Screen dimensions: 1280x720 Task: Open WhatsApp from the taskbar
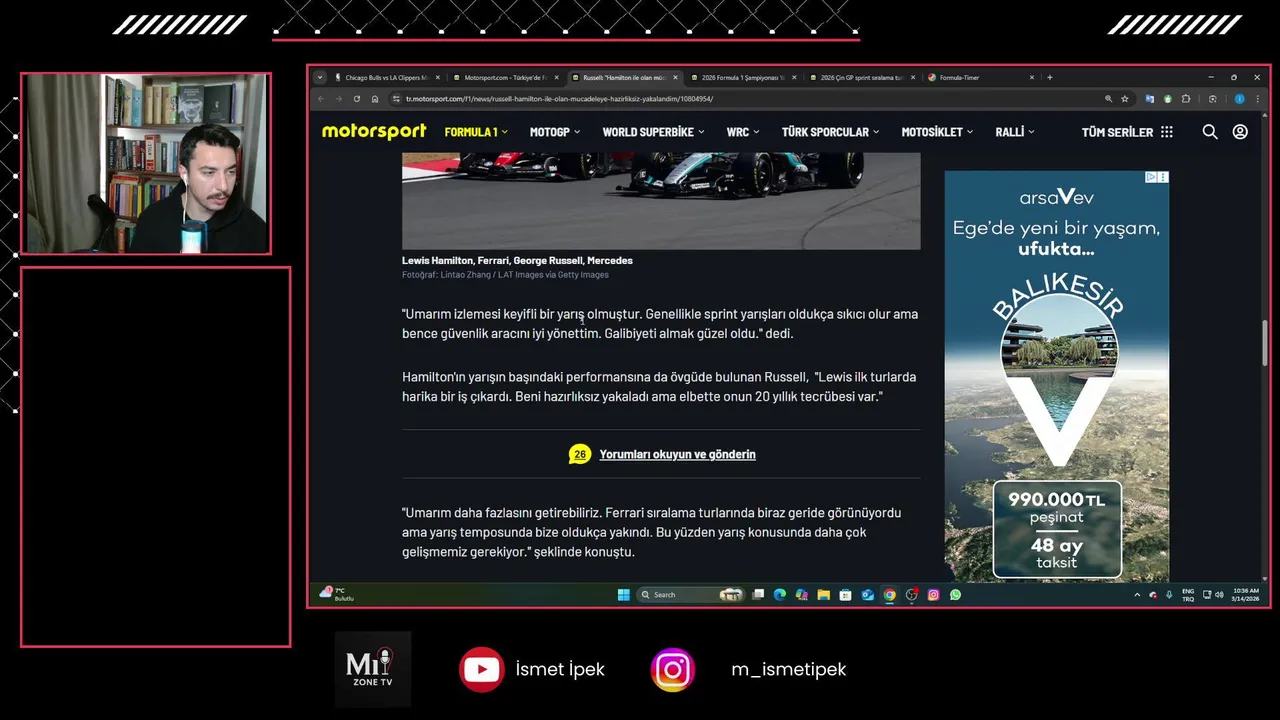point(955,594)
